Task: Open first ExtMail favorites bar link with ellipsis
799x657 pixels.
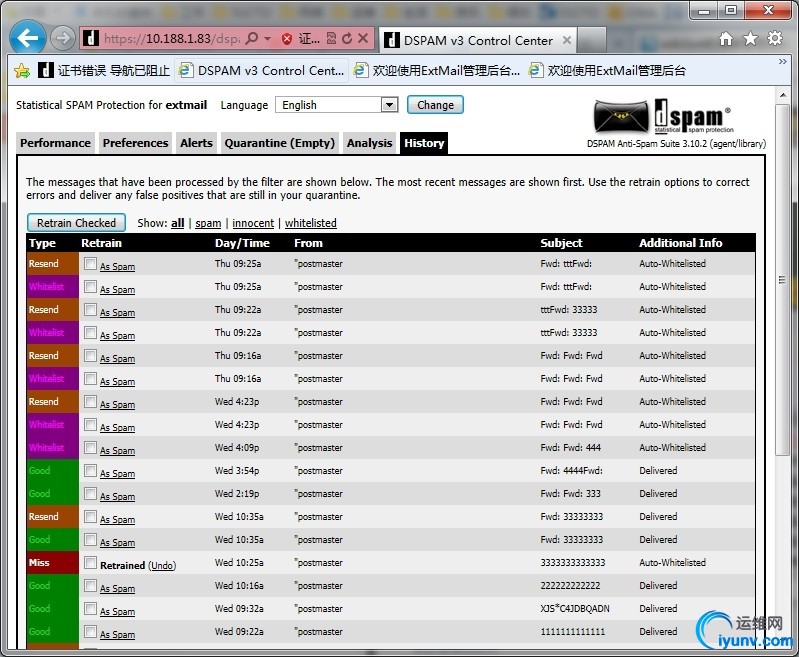Action: pos(437,70)
